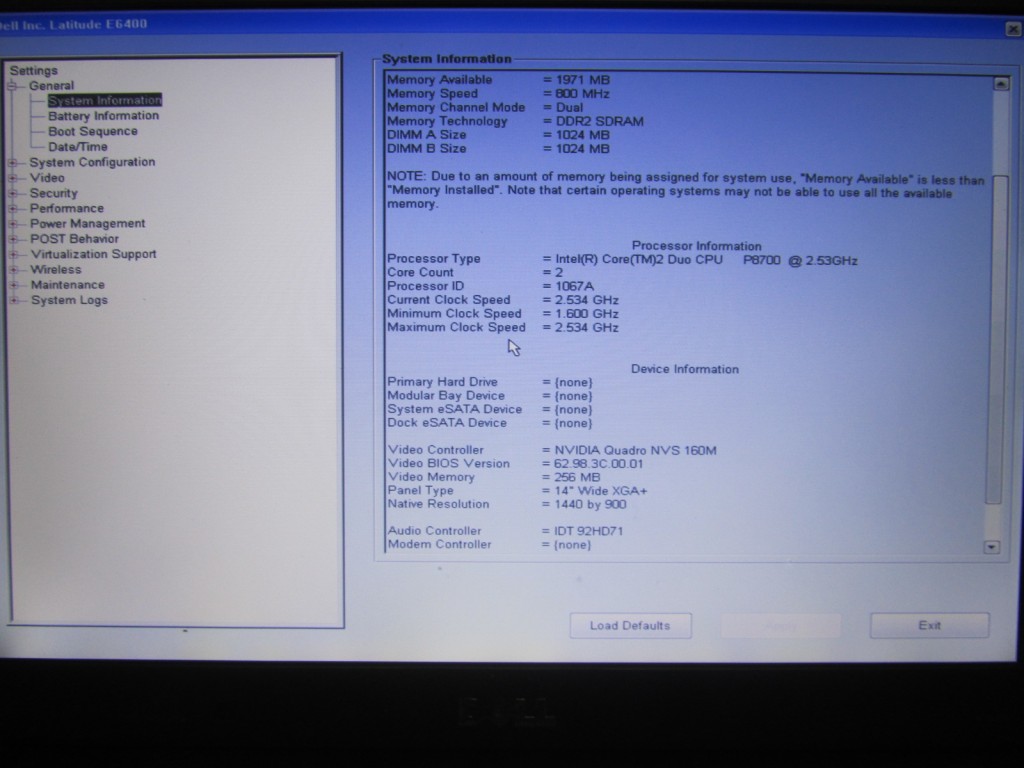Click the Processor ID 1067A value
The width and height of the screenshot is (1024, 768).
point(575,286)
